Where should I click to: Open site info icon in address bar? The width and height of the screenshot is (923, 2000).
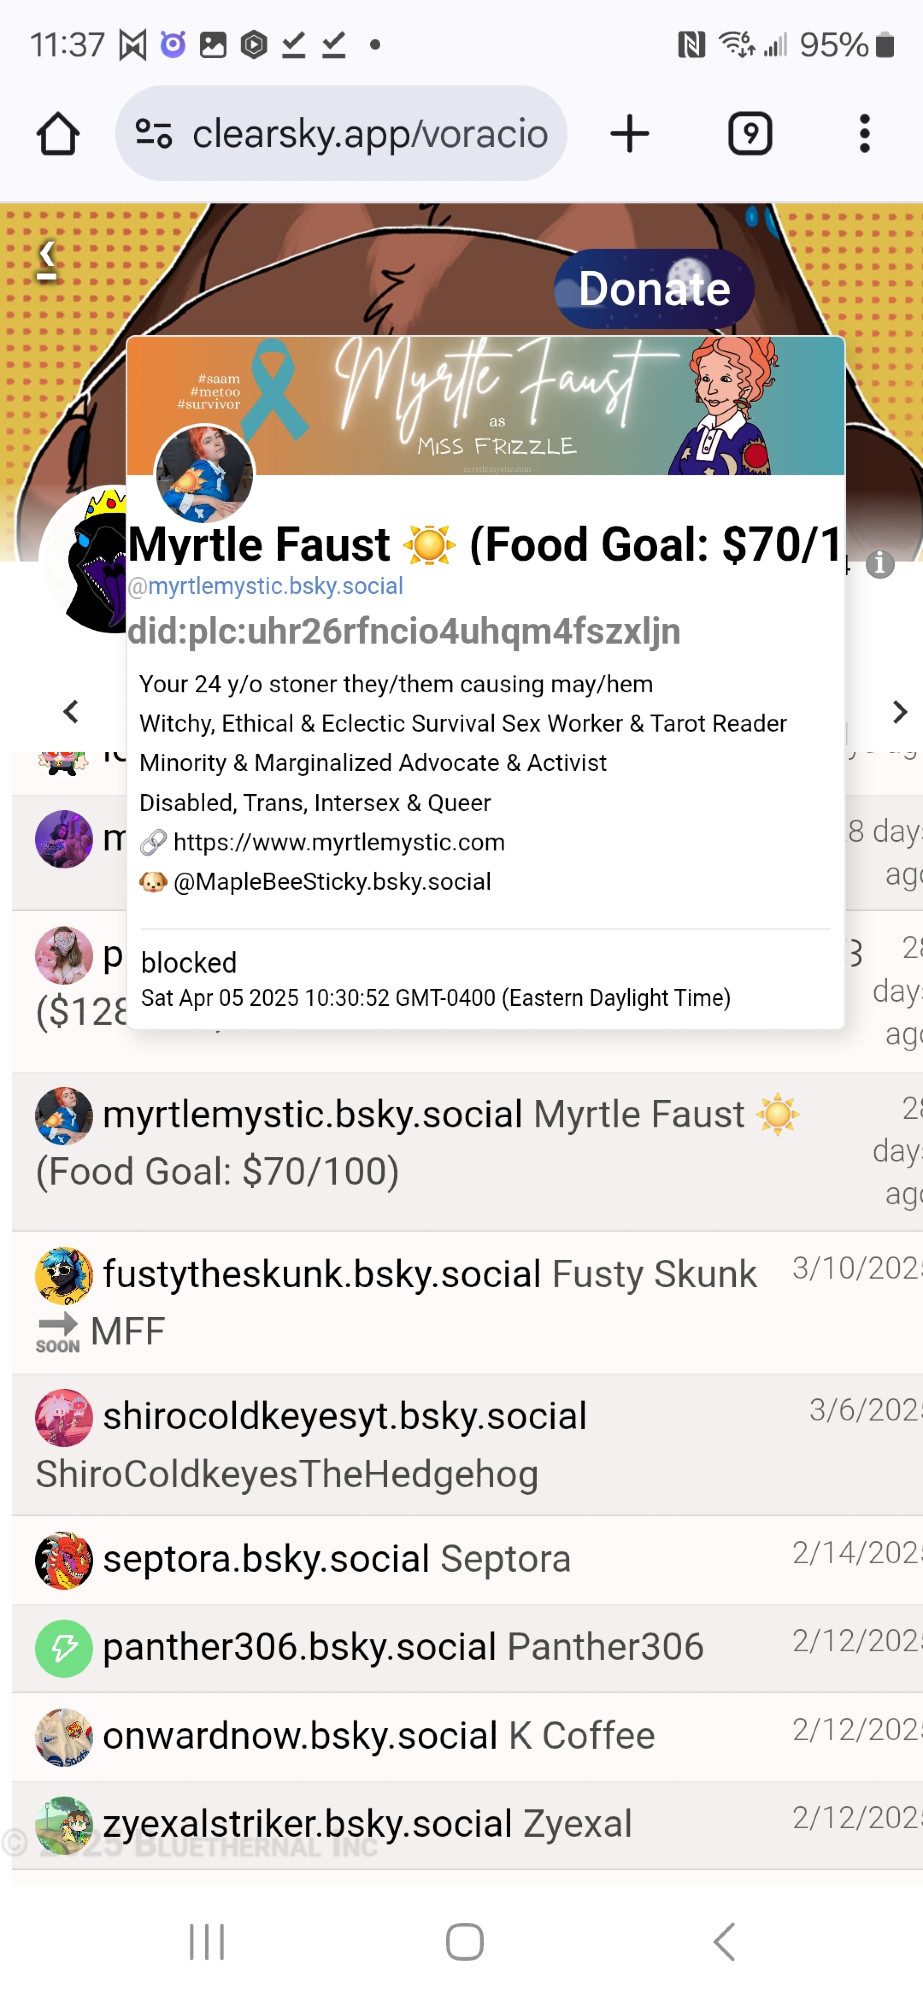[x=153, y=133]
